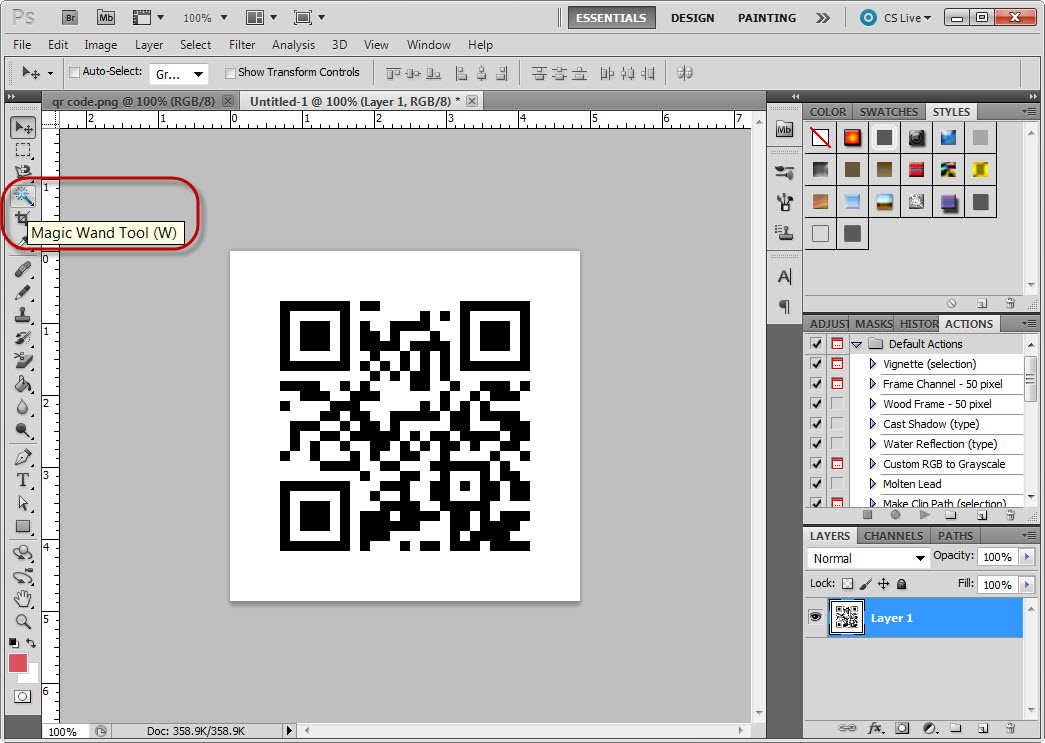This screenshot has width=1045, height=743.
Task: Open the Mini Bridge panel
Action: coord(784,130)
